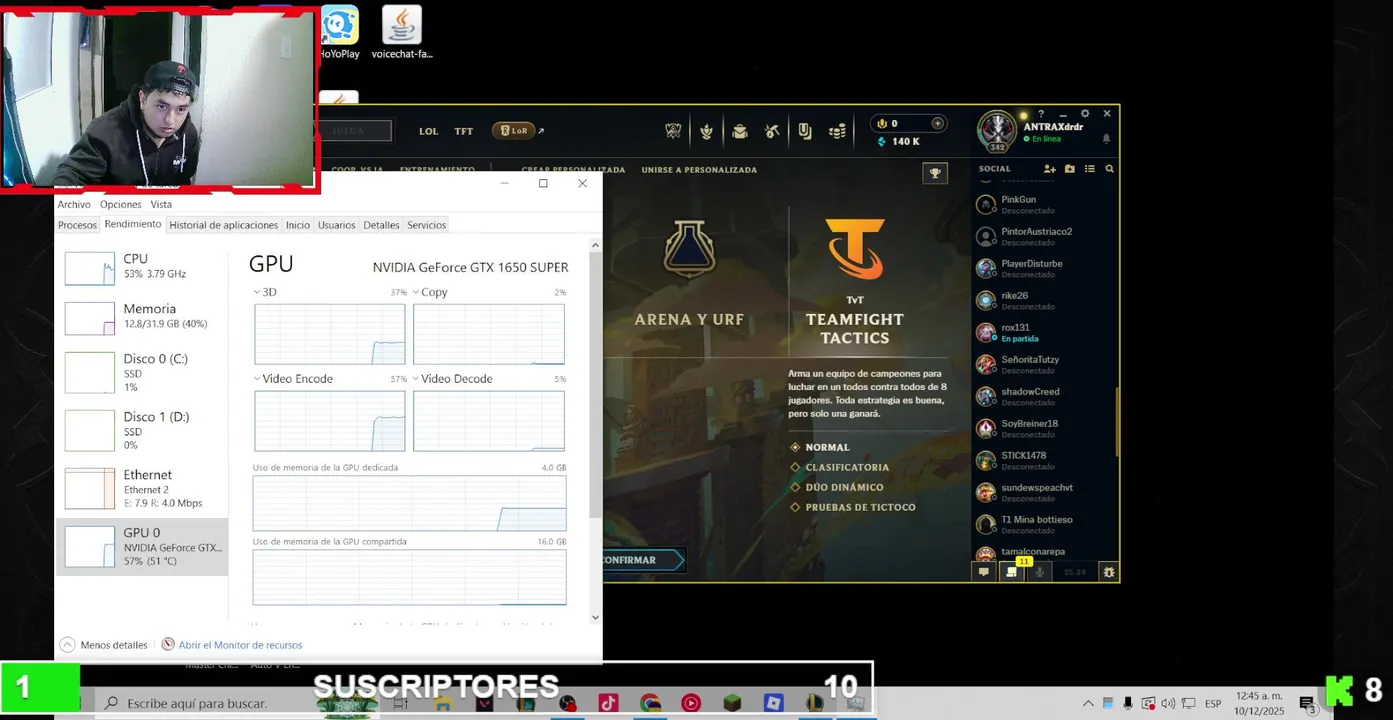
Task: Collapse Task Manager with Menos detalles
Action: pyautogui.click(x=104, y=645)
